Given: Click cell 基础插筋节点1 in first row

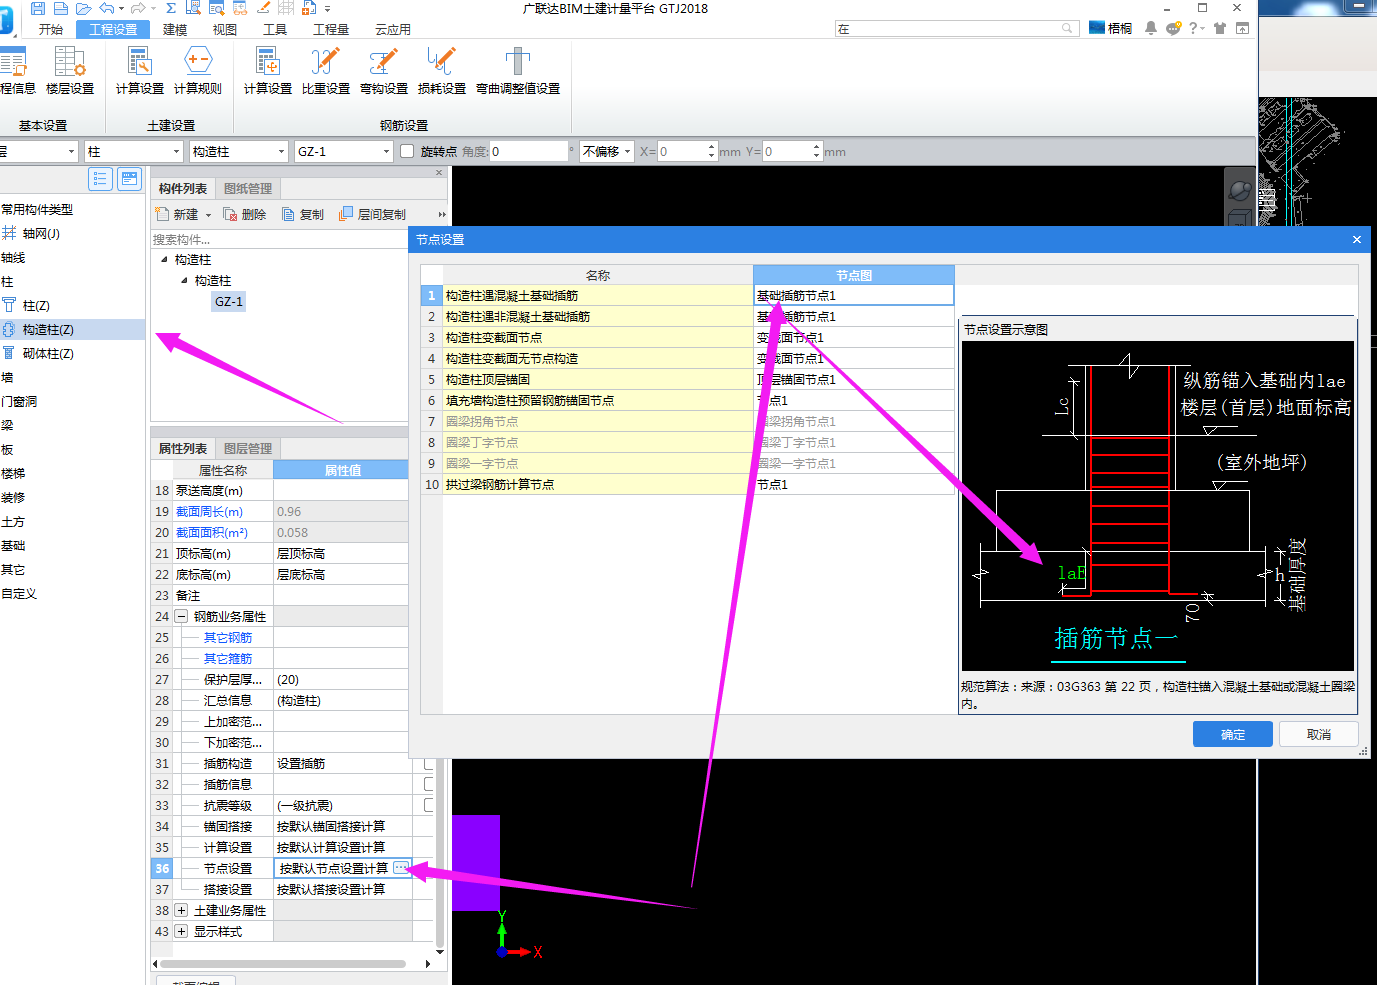Looking at the screenshot, I should (853, 295).
